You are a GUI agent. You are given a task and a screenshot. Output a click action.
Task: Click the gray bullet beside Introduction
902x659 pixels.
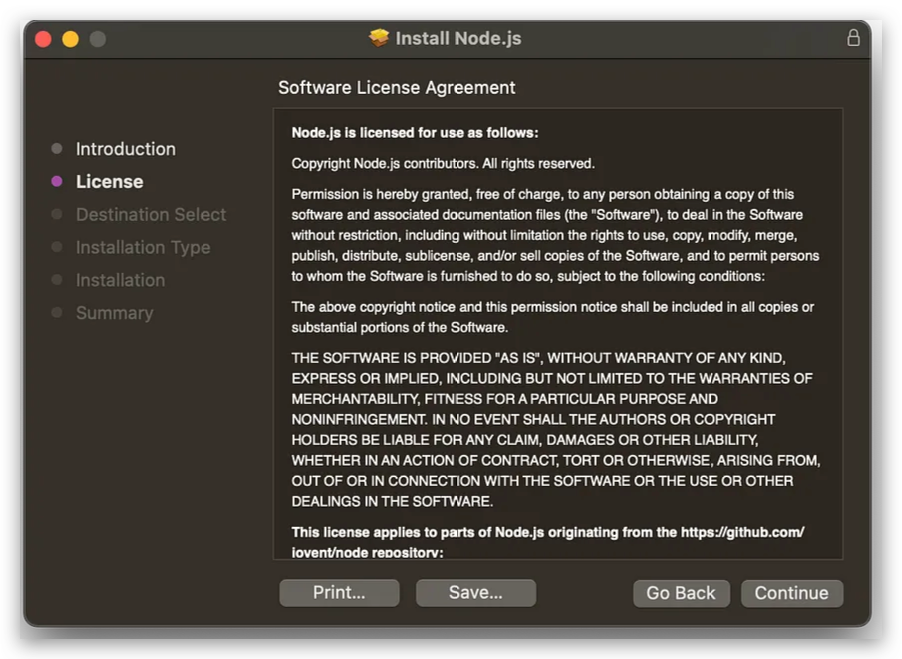(x=57, y=149)
